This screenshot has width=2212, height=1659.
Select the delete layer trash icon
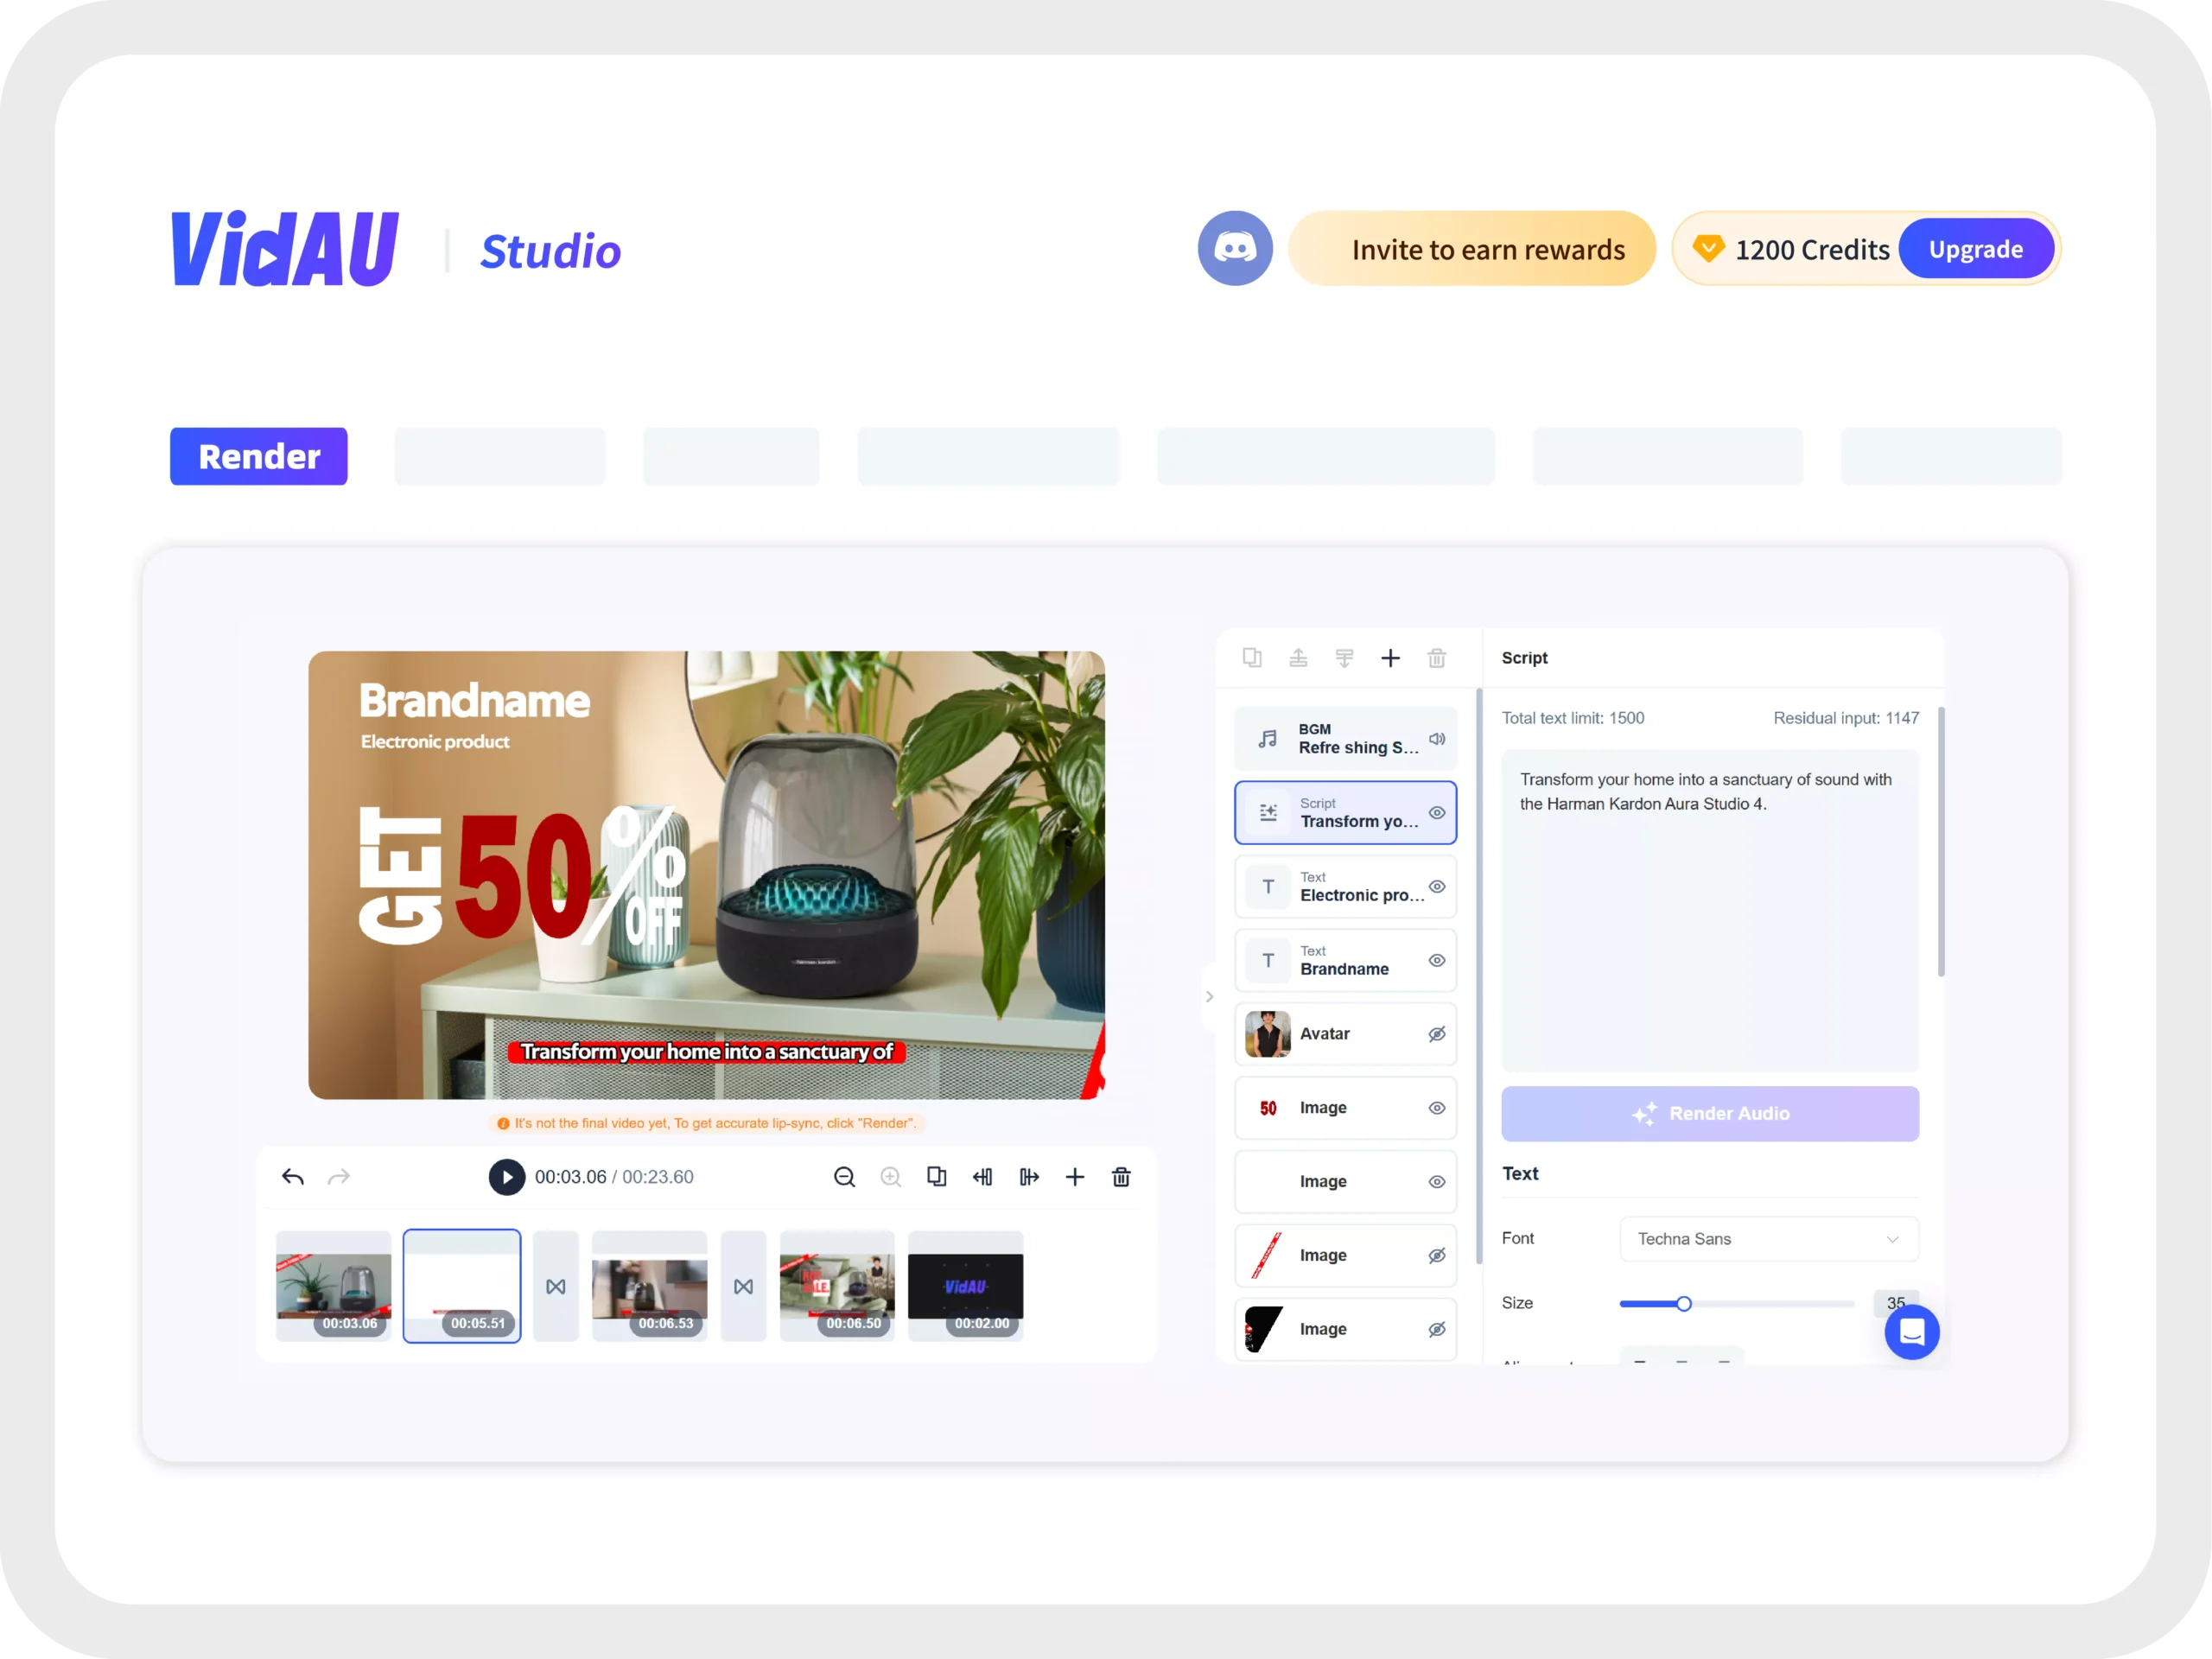(x=1437, y=657)
